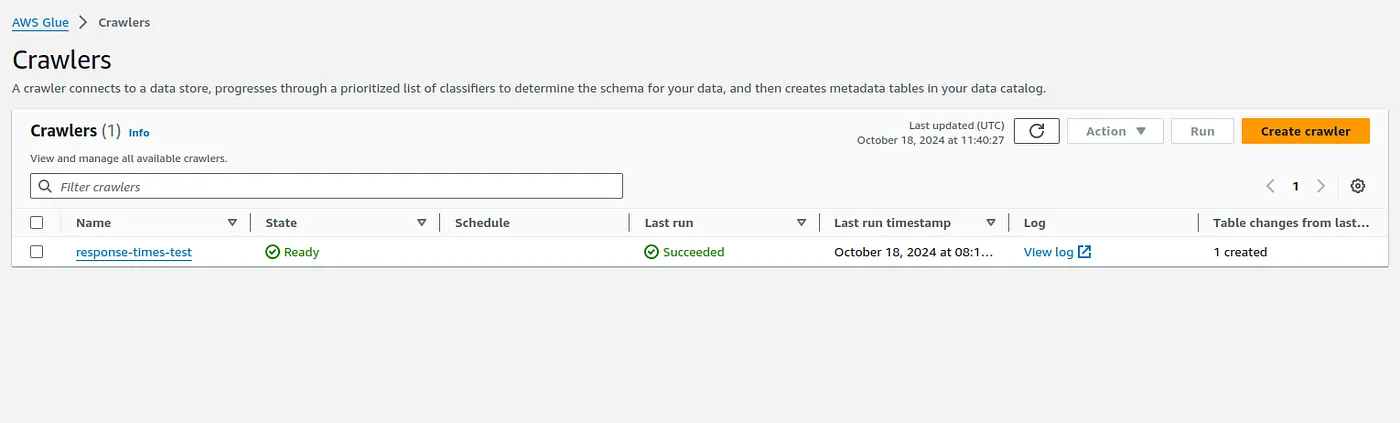The height and width of the screenshot is (423, 1400).
Task: Click the Succeeded checkmark icon
Action: point(651,252)
